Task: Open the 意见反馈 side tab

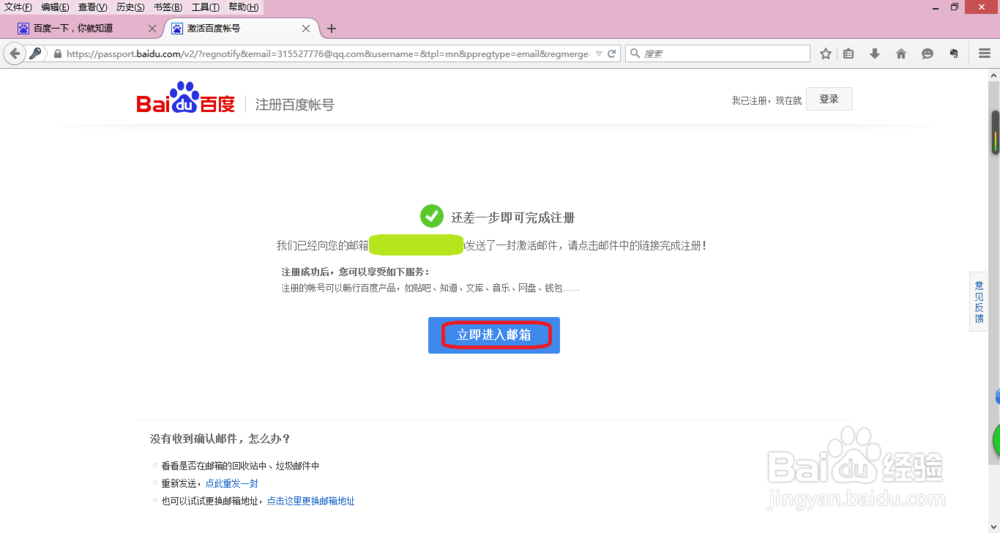Action: [979, 302]
